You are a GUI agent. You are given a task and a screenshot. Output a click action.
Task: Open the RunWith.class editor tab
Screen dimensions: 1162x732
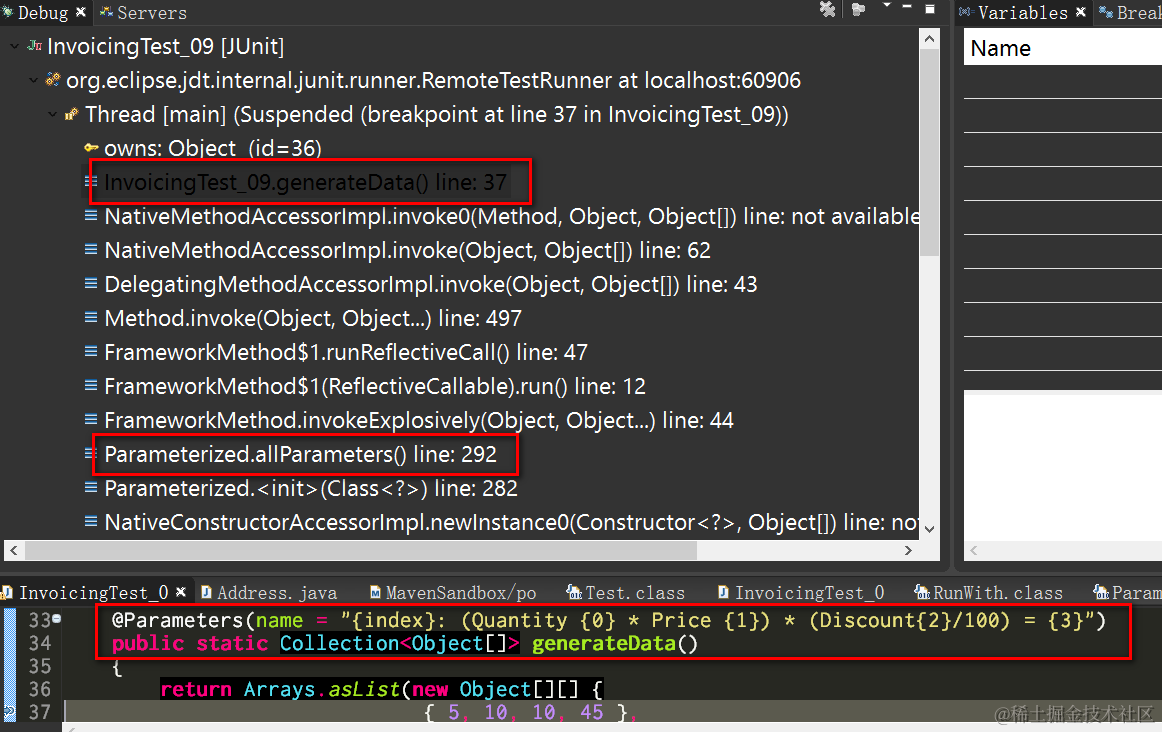[x=989, y=593]
